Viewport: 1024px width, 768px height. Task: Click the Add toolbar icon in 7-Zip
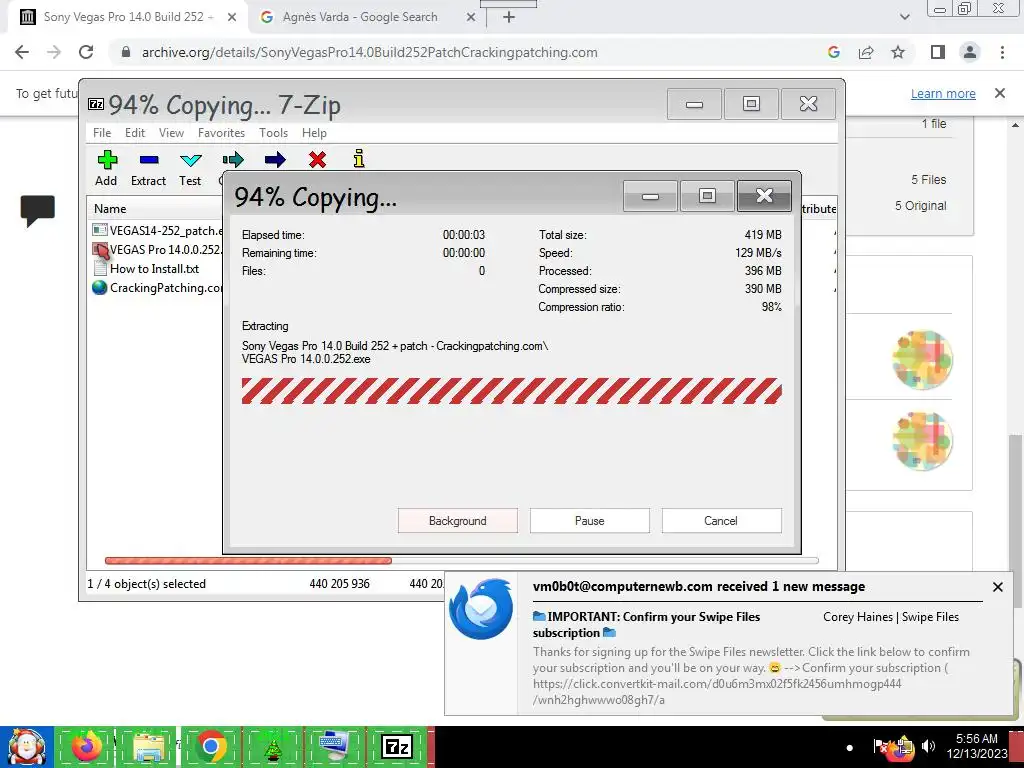(x=106, y=168)
